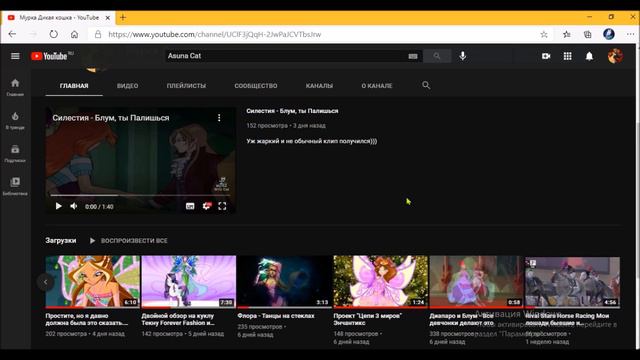Image resolution: width=640 pixels, height=360 pixels.
Task: Click the YouTube logo
Action: pos(49,56)
